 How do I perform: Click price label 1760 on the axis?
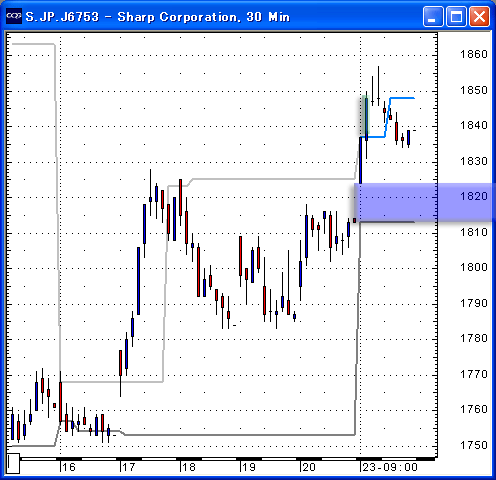click(474, 409)
